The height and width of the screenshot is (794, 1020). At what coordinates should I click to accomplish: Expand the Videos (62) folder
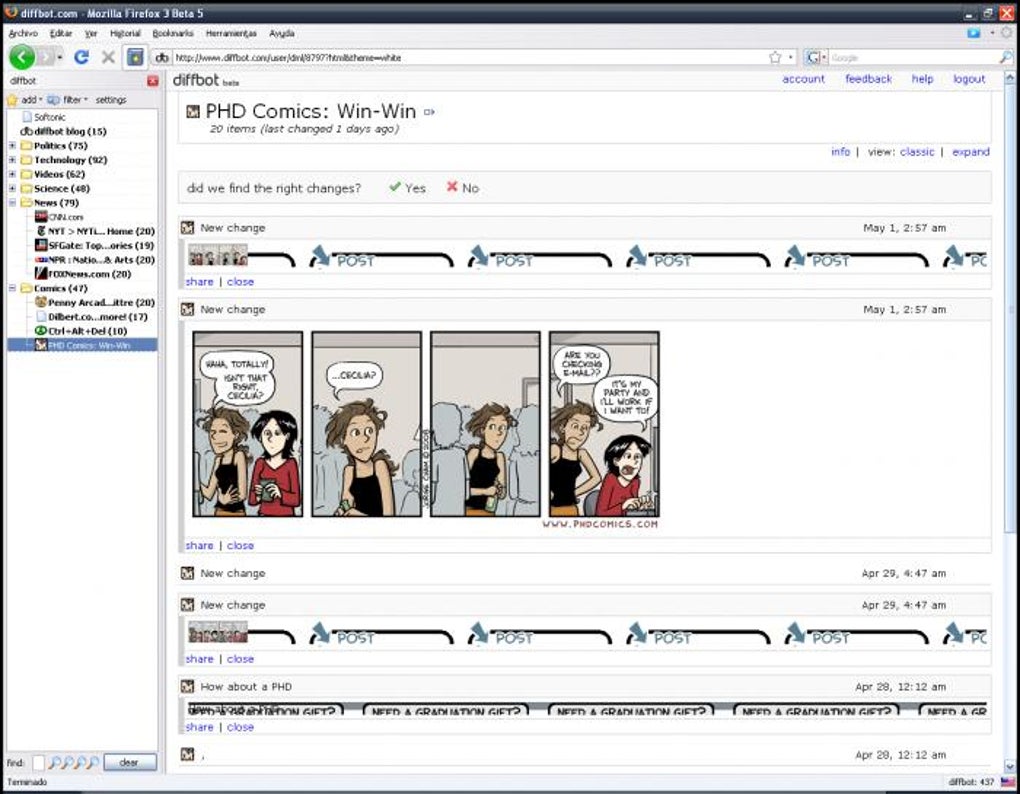point(12,174)
